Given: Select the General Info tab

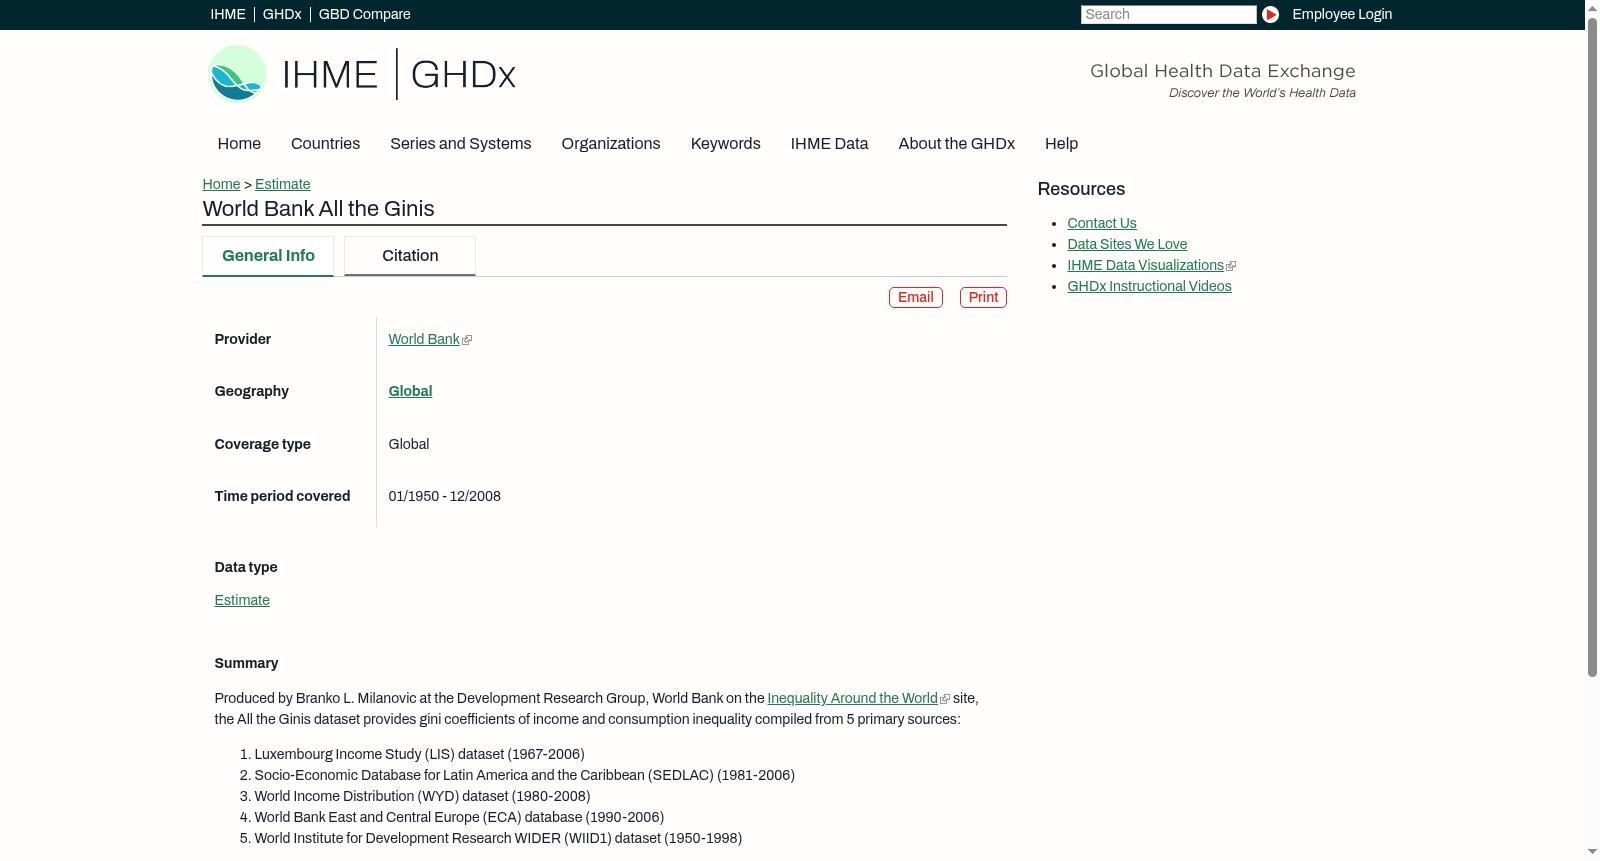Looking at the screenshot, I should click(268, 256).
